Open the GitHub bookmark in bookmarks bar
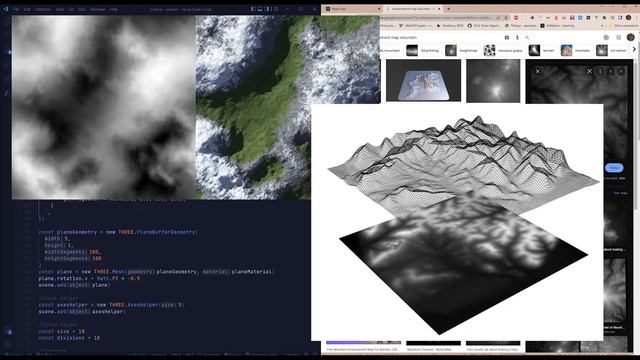 coord(484,26)
